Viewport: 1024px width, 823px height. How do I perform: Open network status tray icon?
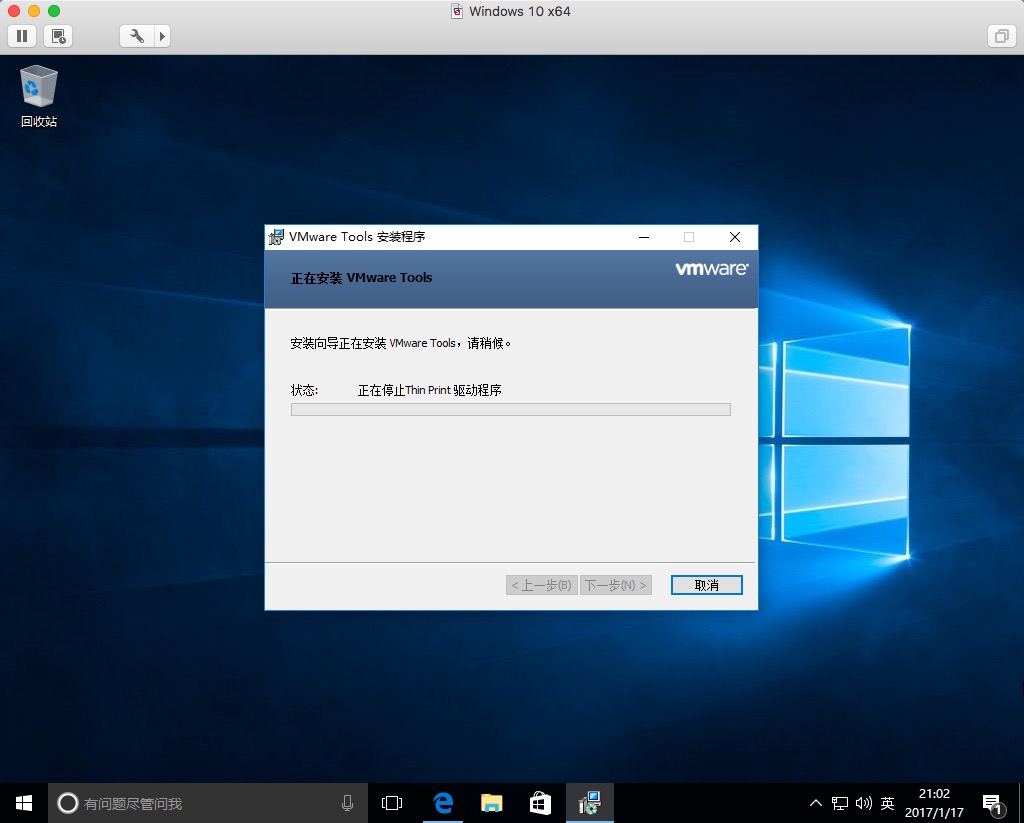[840, 803]
